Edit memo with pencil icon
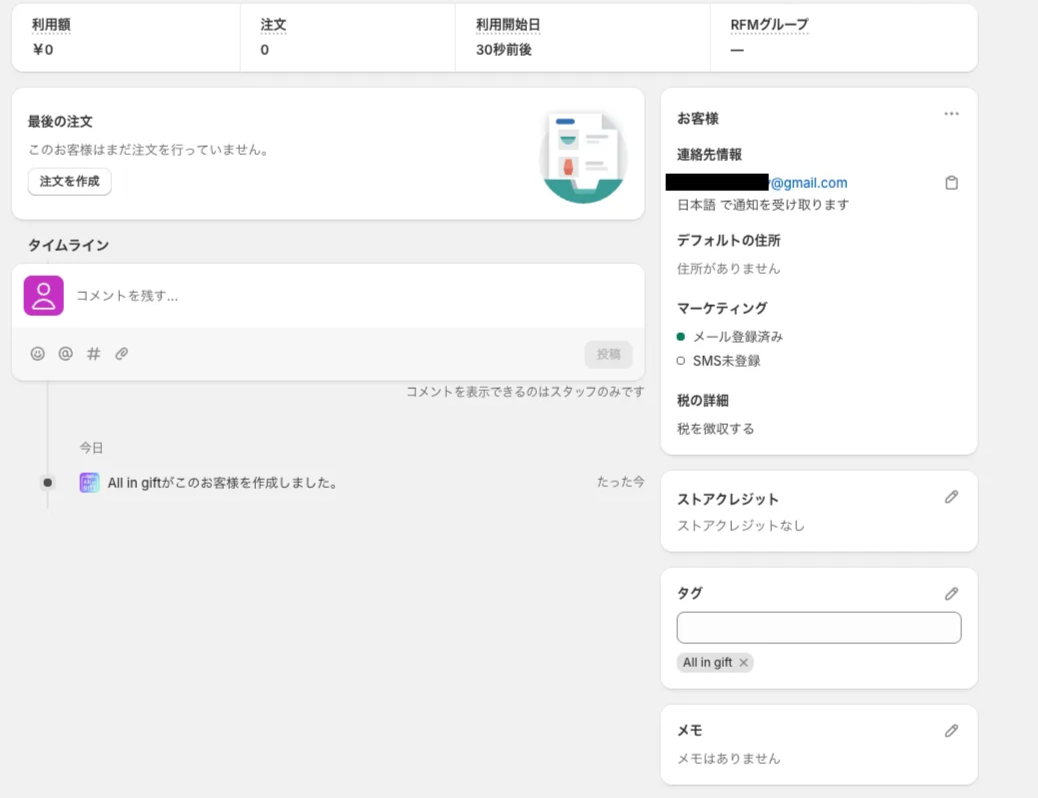Screen dimensions: 1038x798 [951, 730]
